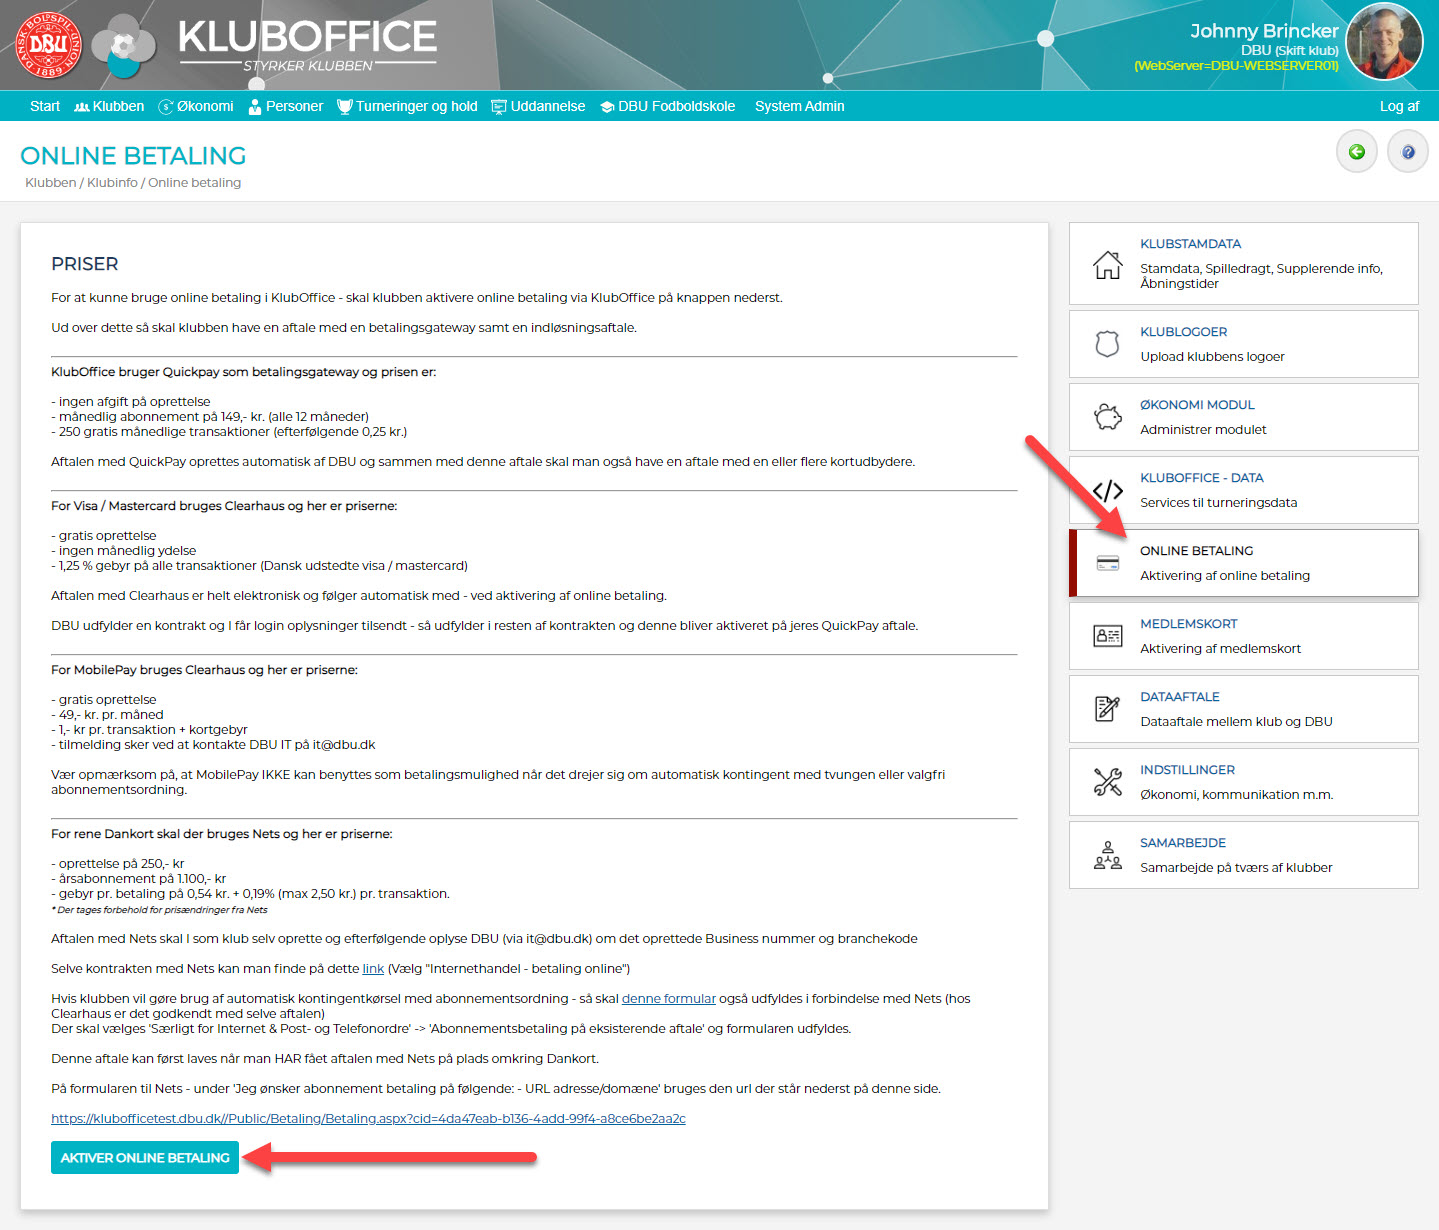
Task: Click the tools Indstillinger icon
Action: click(1107, 782)
